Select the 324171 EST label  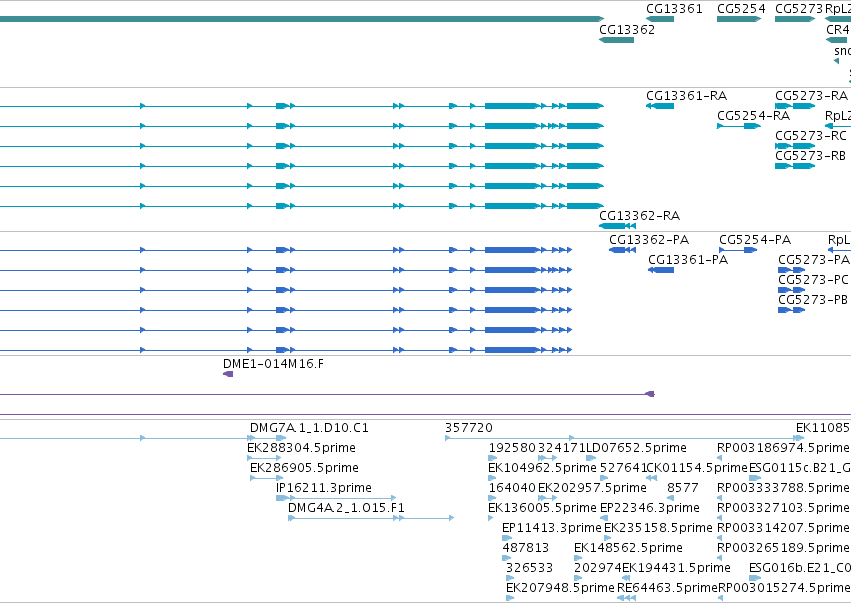[561, 448]
